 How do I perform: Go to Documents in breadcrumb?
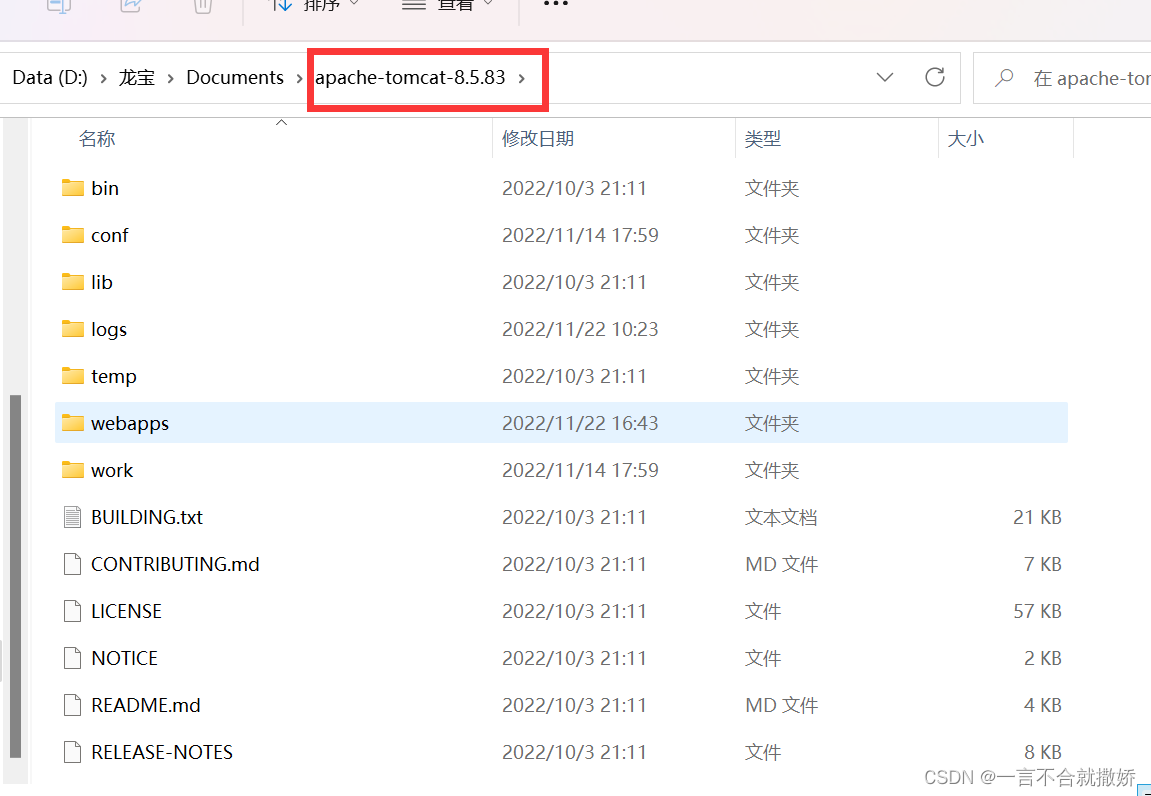pyautogui.click(x=235, y=78)
